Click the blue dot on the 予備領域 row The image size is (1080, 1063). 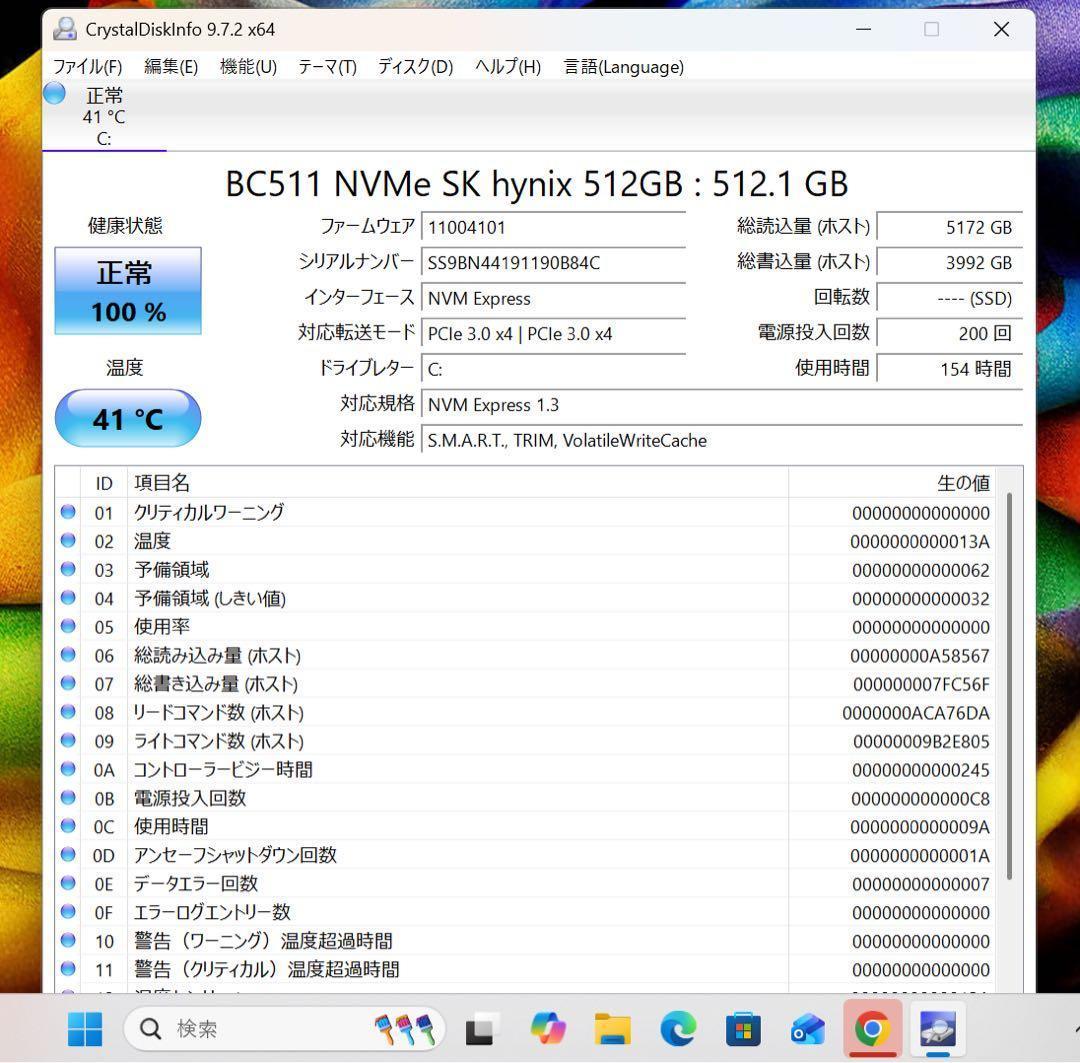[x=67, y=569]
